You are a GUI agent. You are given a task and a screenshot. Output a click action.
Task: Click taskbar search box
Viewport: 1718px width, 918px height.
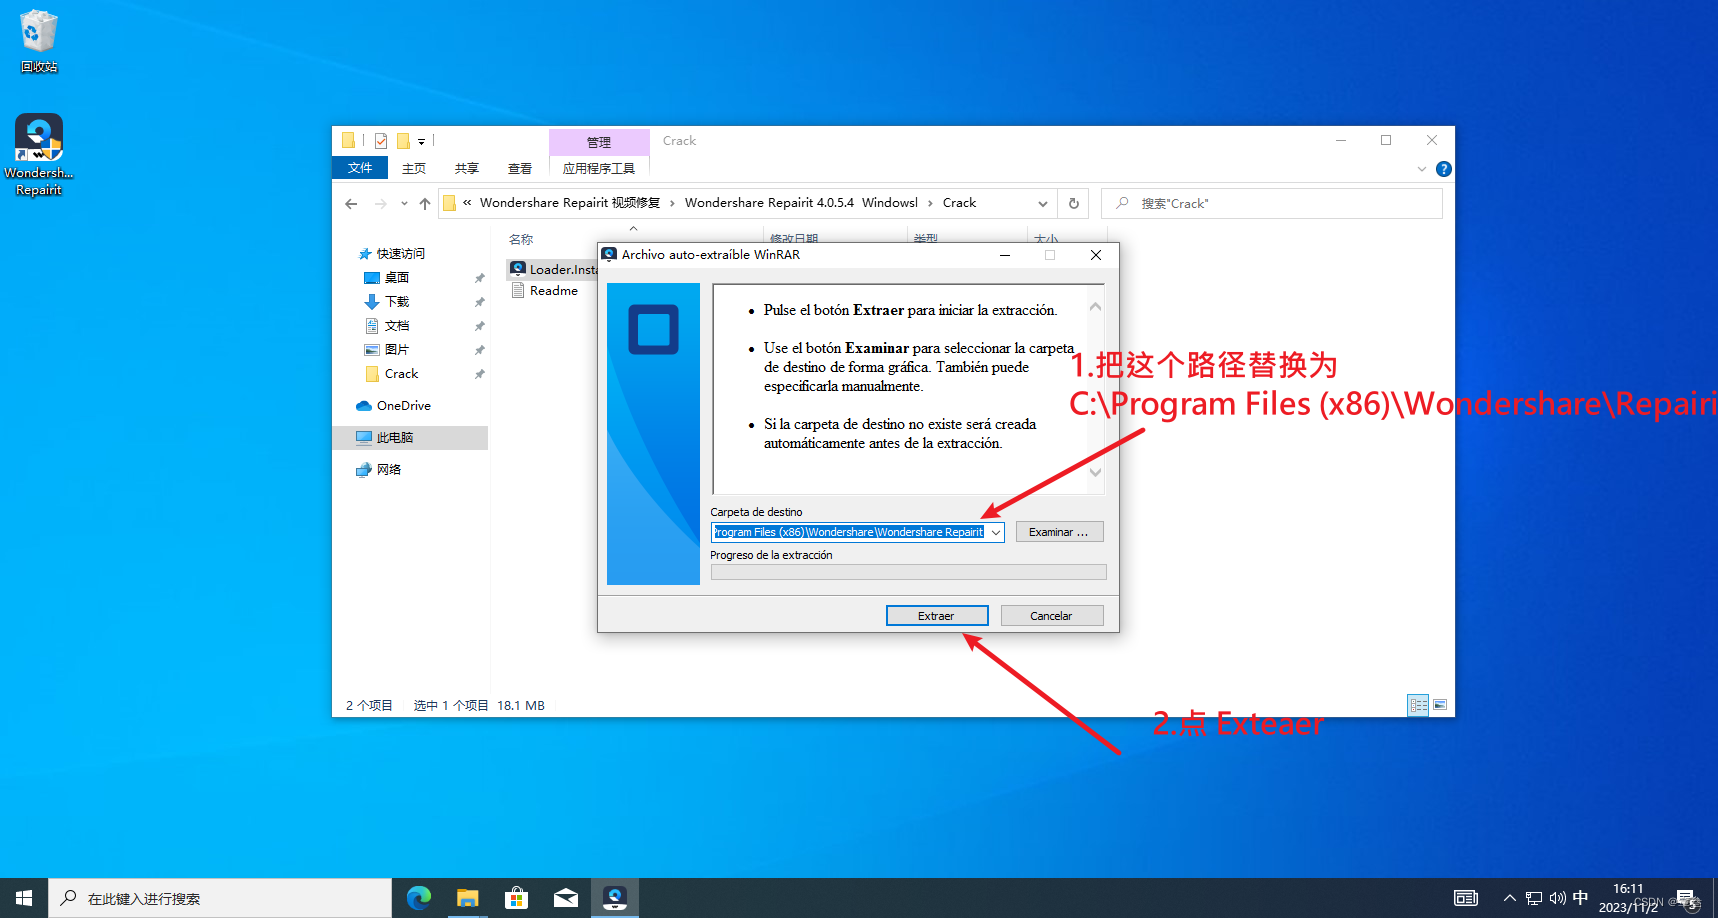click(x=220, y=898)
